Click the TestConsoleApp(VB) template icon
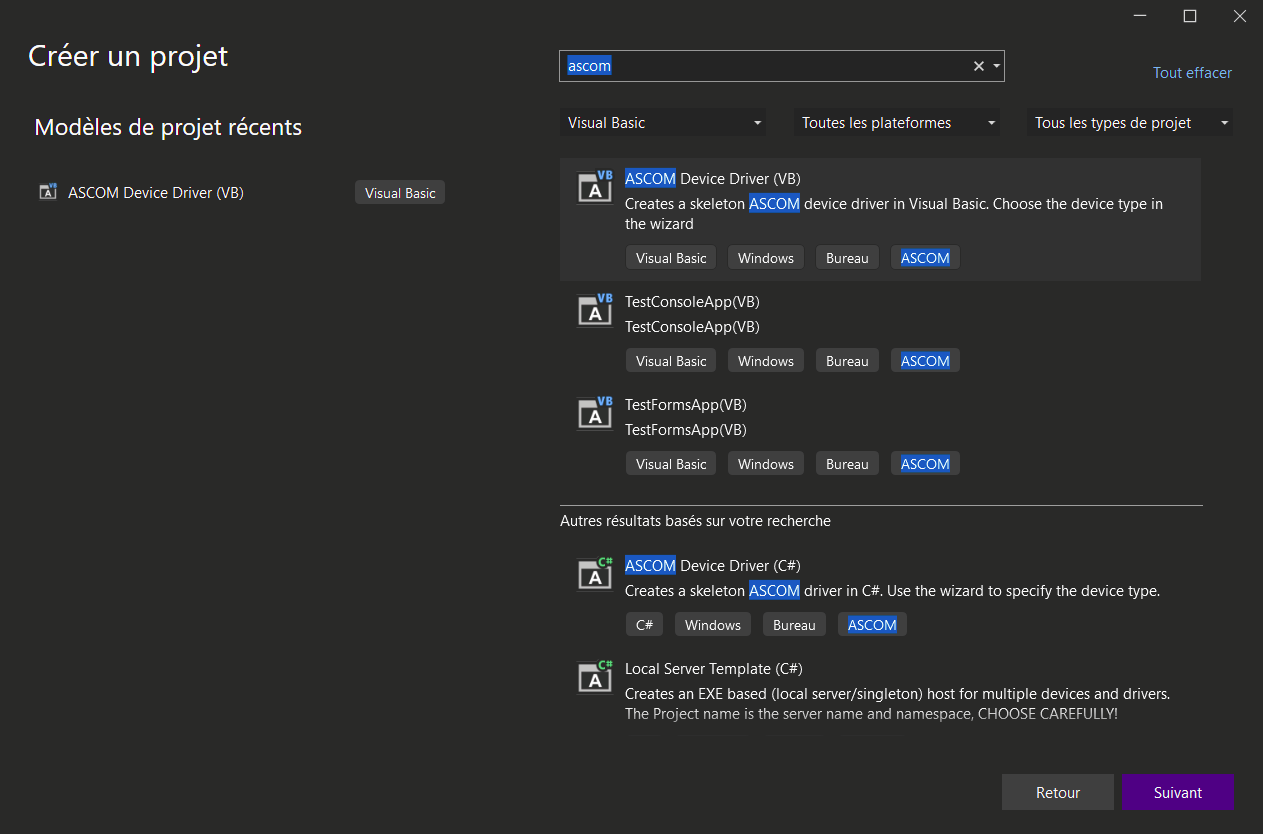Viewport: 1263px width, 834px height. coord(595,310)
